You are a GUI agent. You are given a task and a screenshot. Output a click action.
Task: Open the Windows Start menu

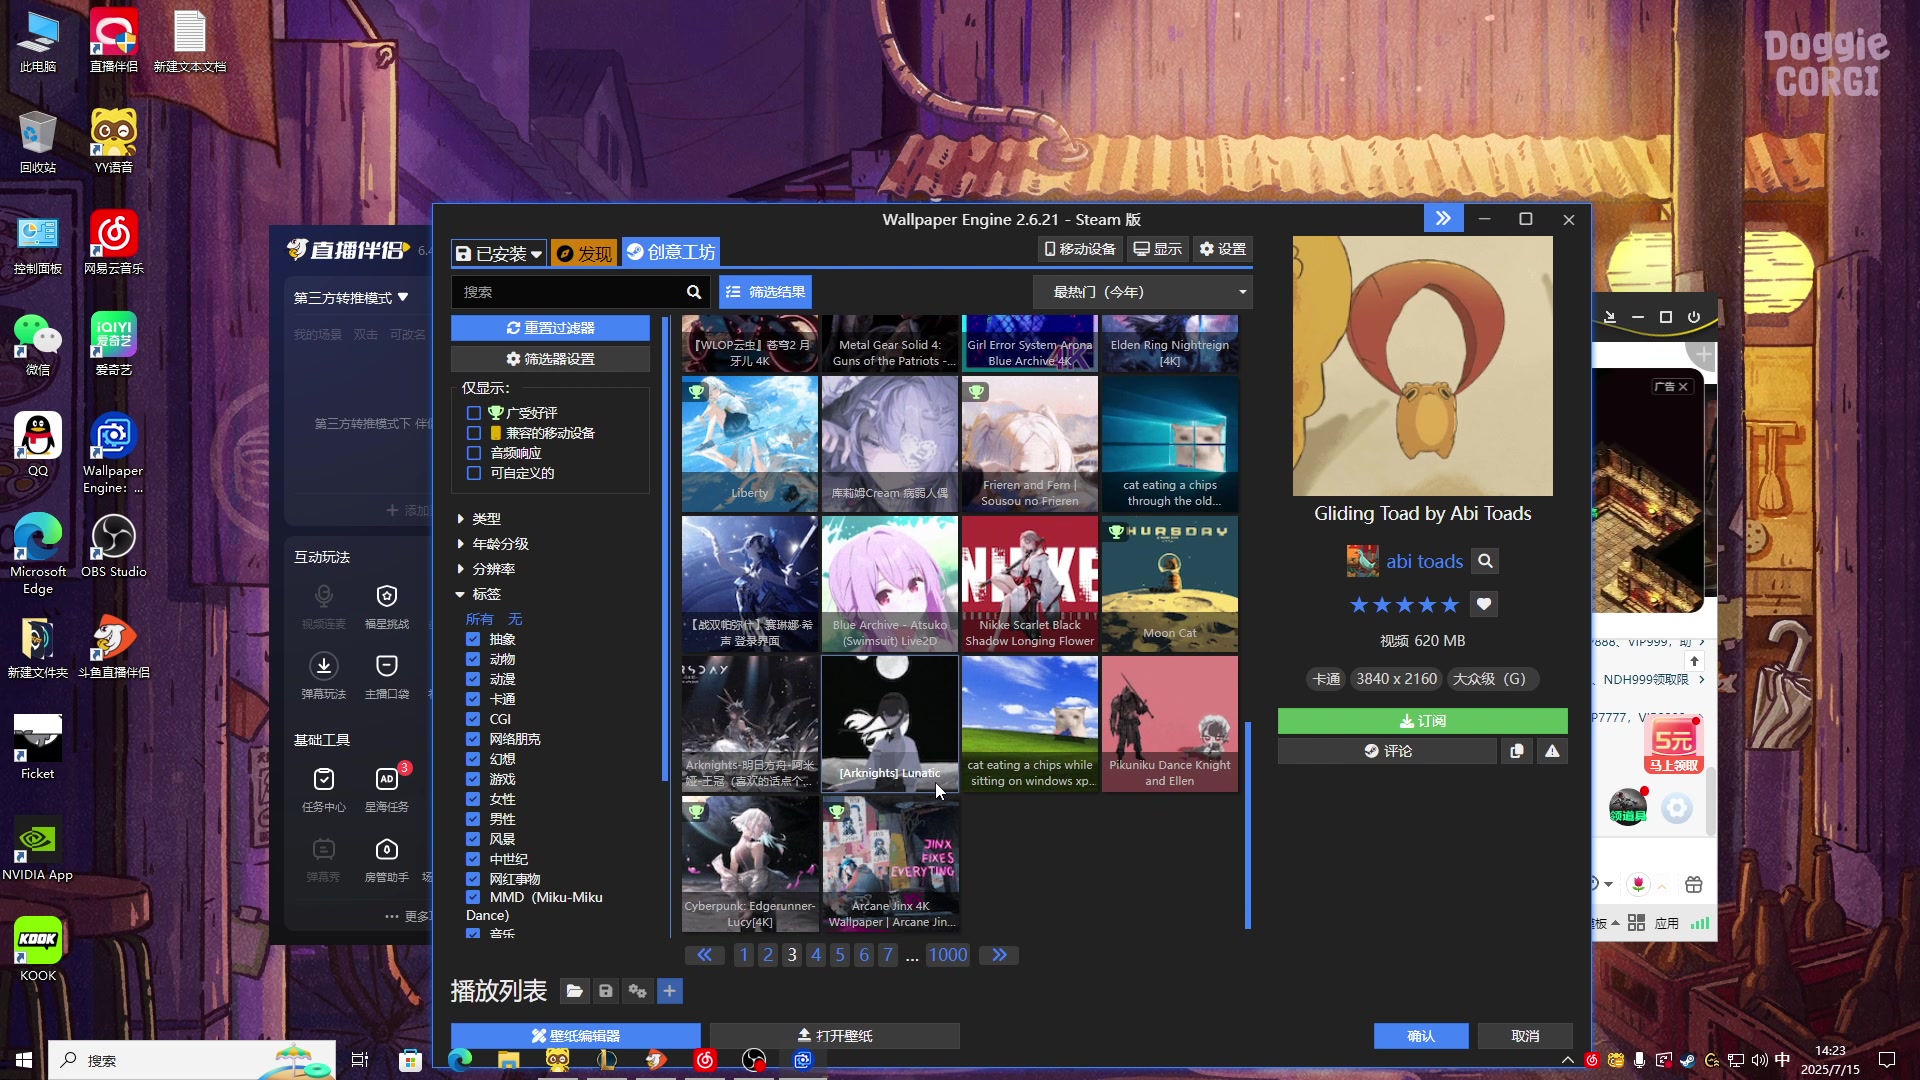point(24,1060)
